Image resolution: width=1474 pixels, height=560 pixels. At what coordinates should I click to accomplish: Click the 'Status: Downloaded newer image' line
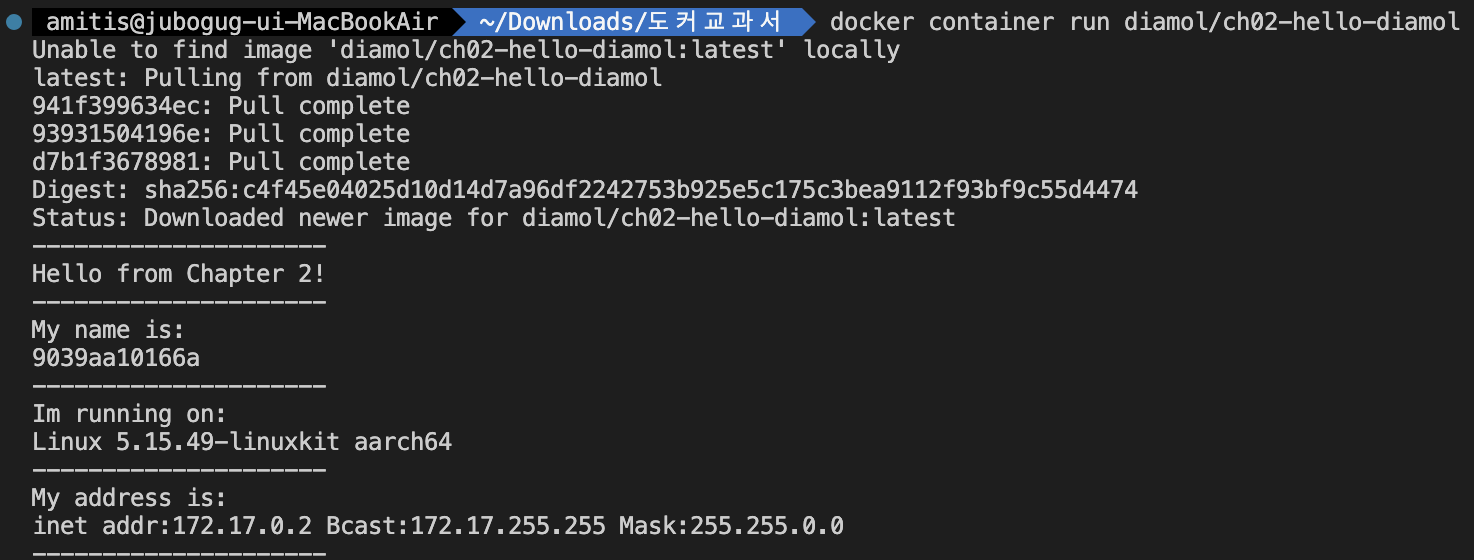tap(494, 218)
